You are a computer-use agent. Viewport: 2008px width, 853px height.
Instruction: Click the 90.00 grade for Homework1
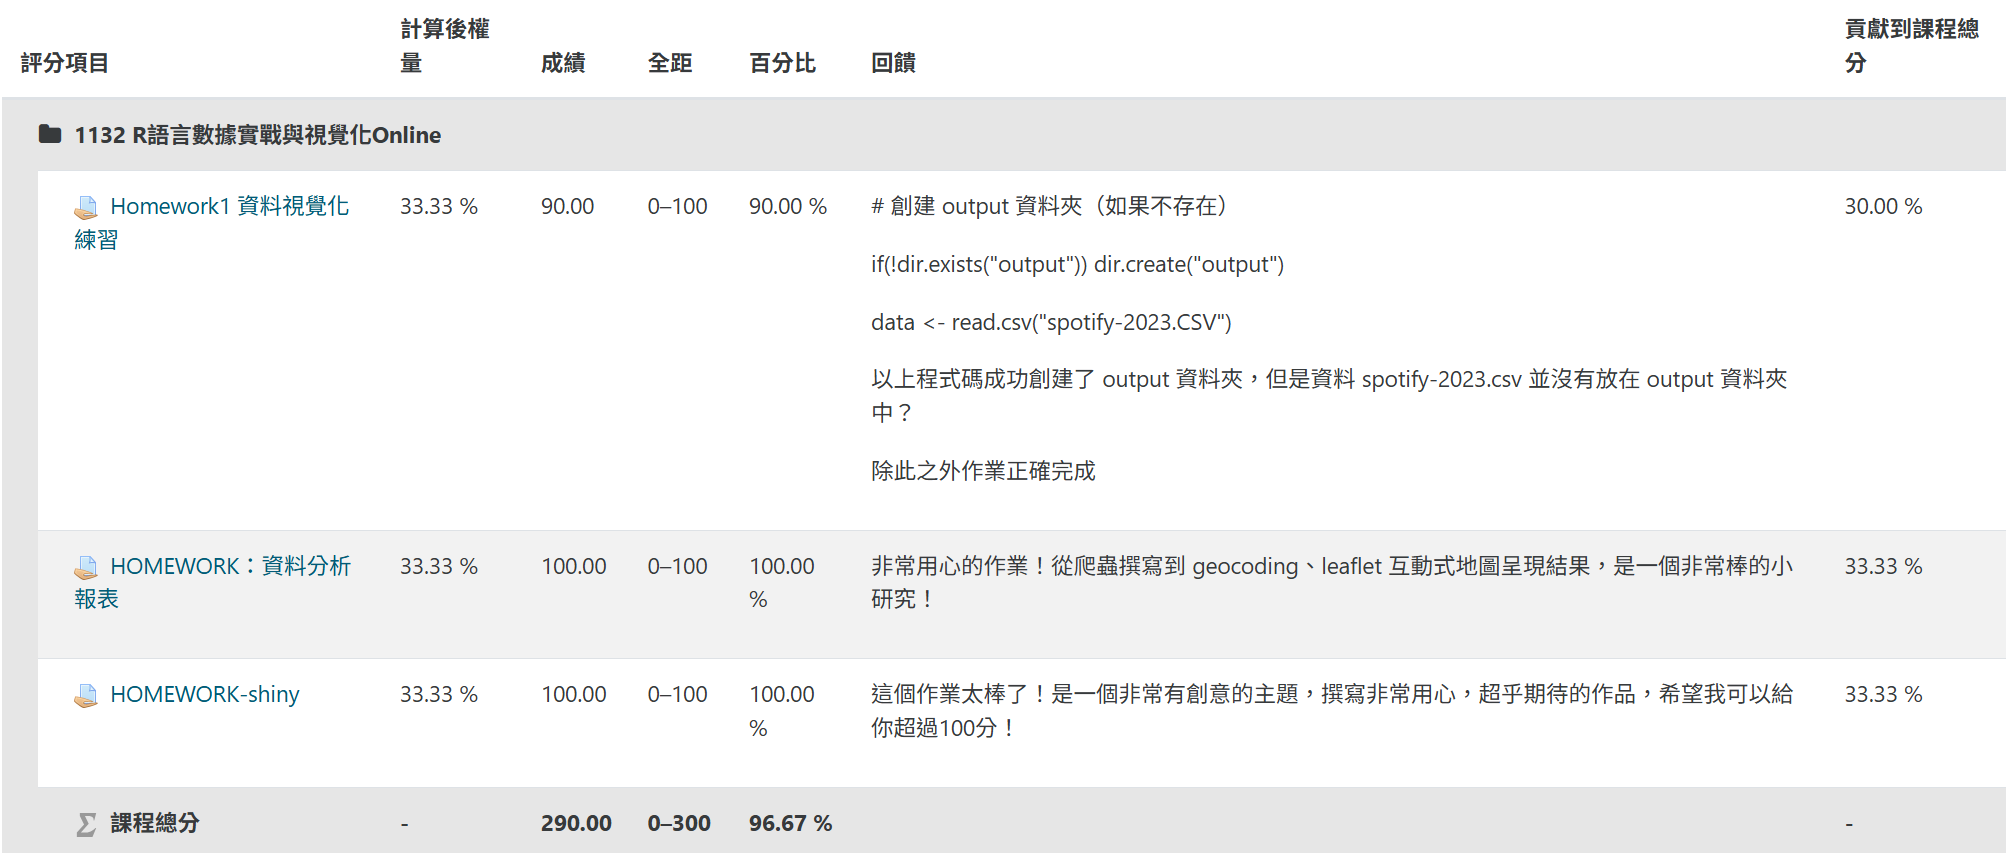[x=567, y=206]
